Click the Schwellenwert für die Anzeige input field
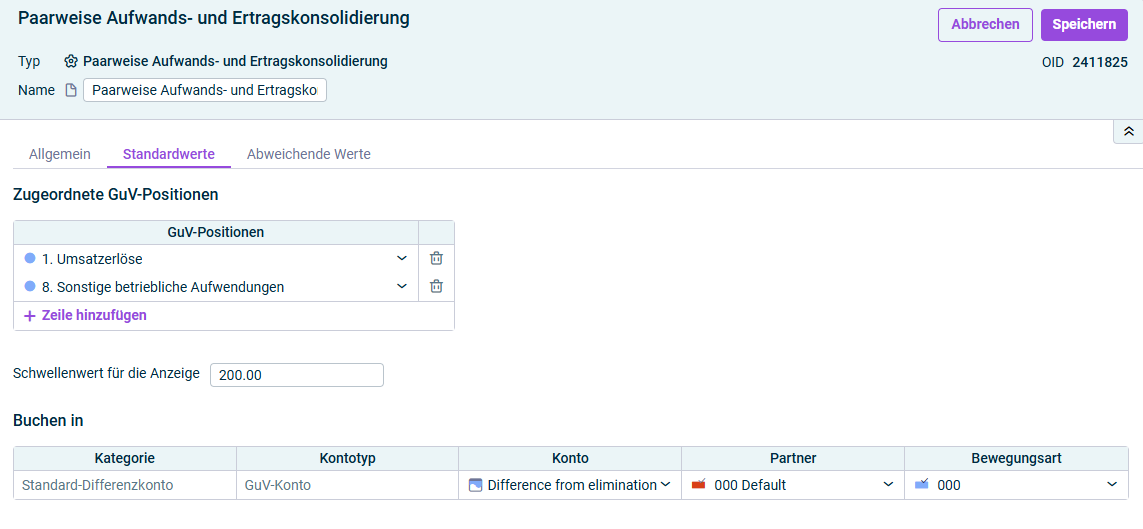The image size is (1143, 529). point(297,375)
